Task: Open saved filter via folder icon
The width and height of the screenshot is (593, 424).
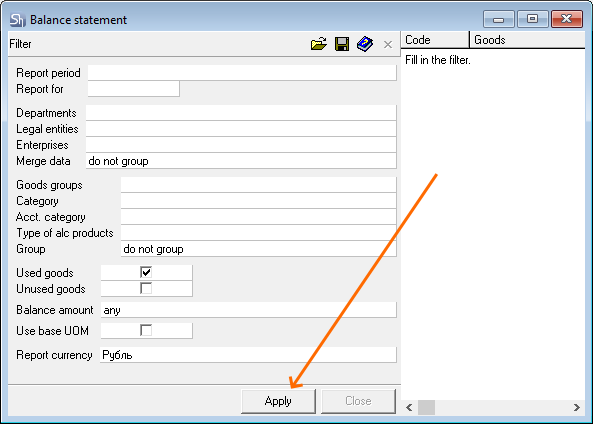Action: coord(319,44)
